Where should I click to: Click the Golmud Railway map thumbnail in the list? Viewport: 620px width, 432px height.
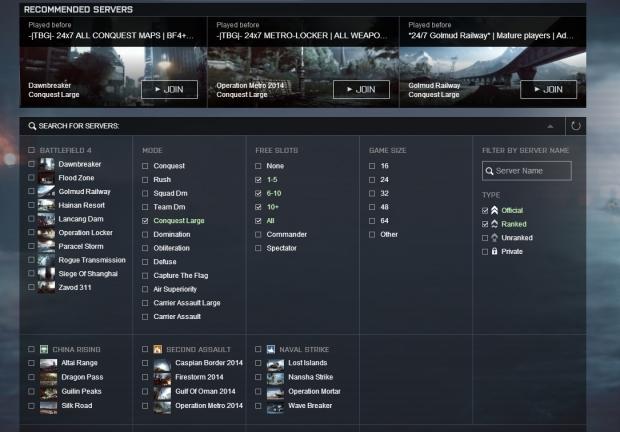[46, 192]
